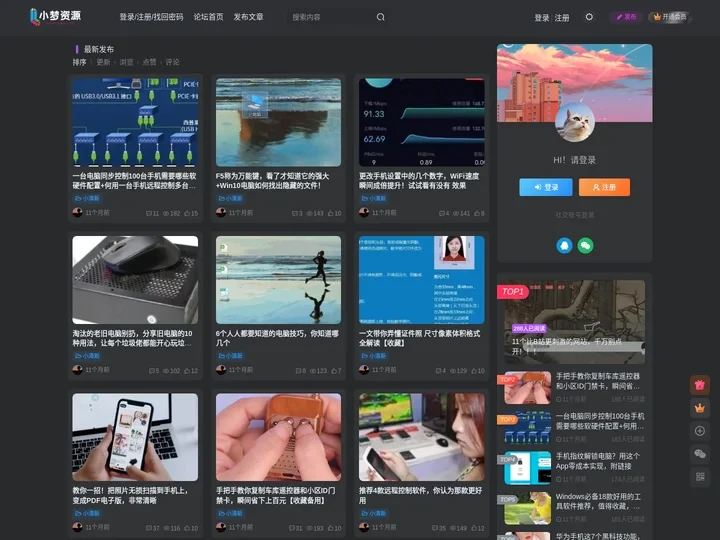Click the 注册 link in header
Viewport: 720px width, 540px height.
coord(562,17)
